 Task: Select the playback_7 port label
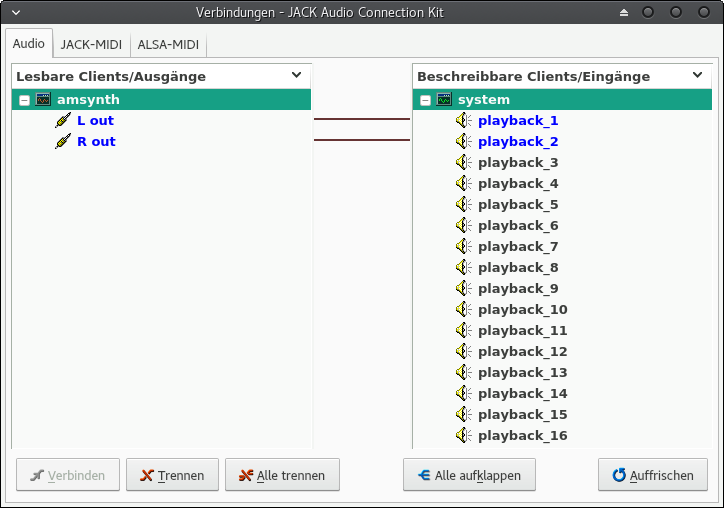pos(518,247)
